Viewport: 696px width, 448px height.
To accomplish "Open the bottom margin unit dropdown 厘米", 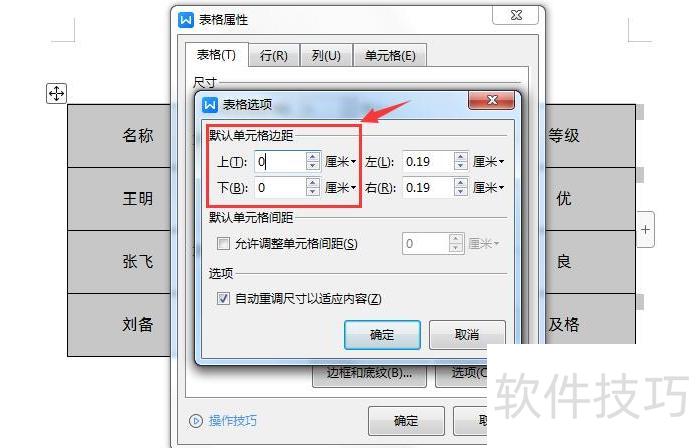I will coord(340,187).
